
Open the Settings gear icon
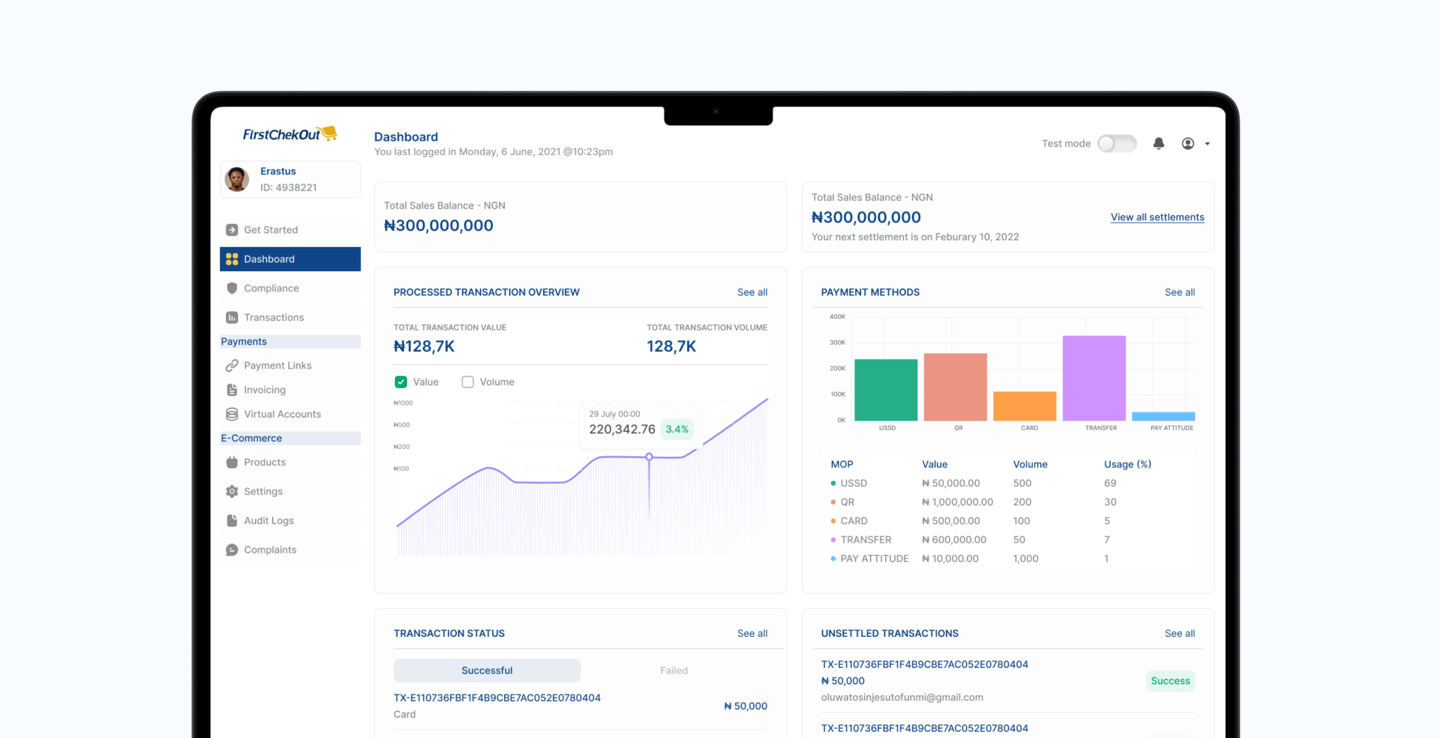click(232, 492)
